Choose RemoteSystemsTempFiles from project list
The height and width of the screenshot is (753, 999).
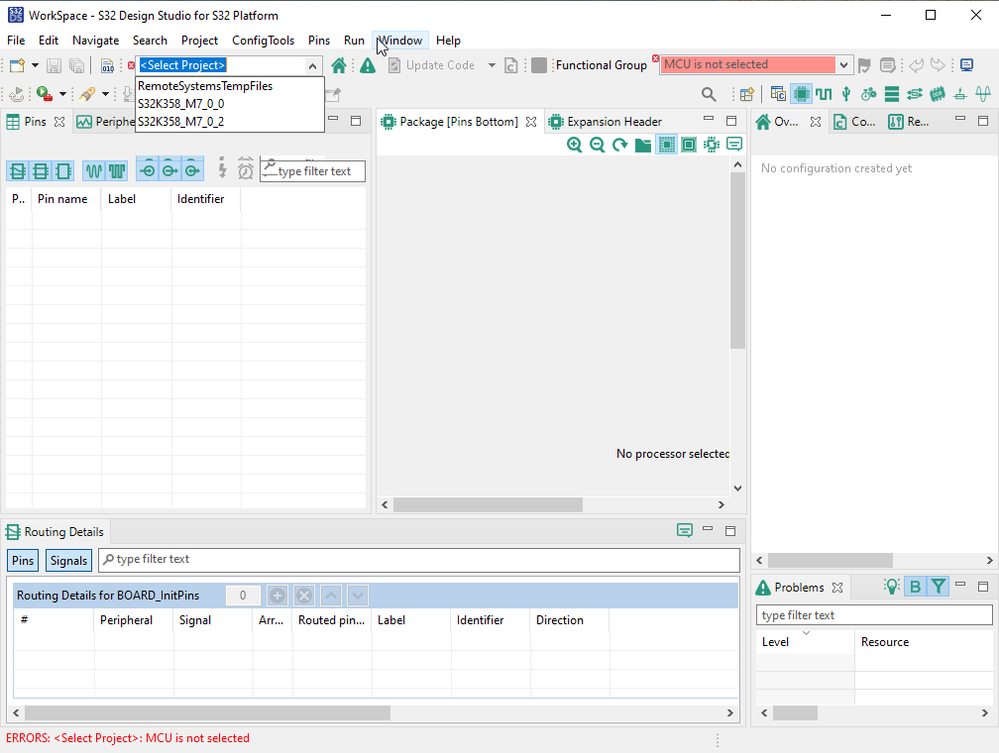click(x=230, y=86)
